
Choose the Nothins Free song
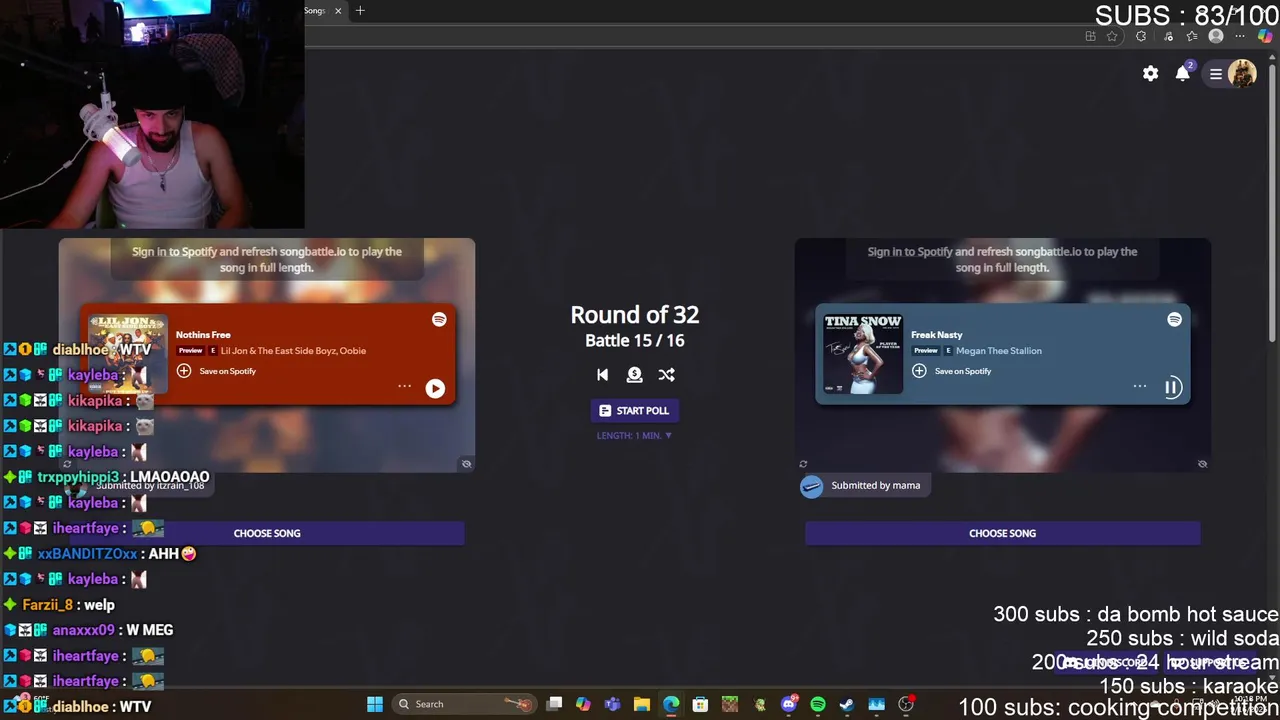(267, 533)
